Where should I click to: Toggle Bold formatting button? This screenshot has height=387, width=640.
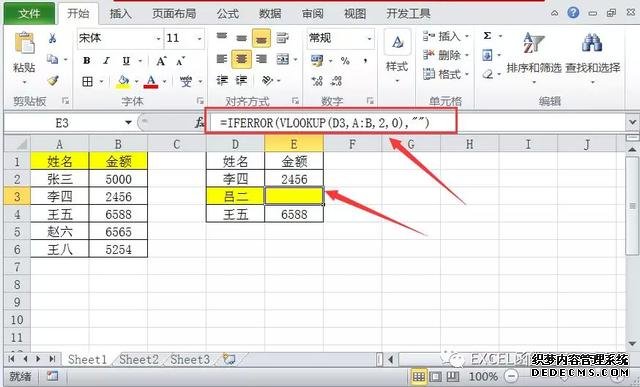click(87, 61)
